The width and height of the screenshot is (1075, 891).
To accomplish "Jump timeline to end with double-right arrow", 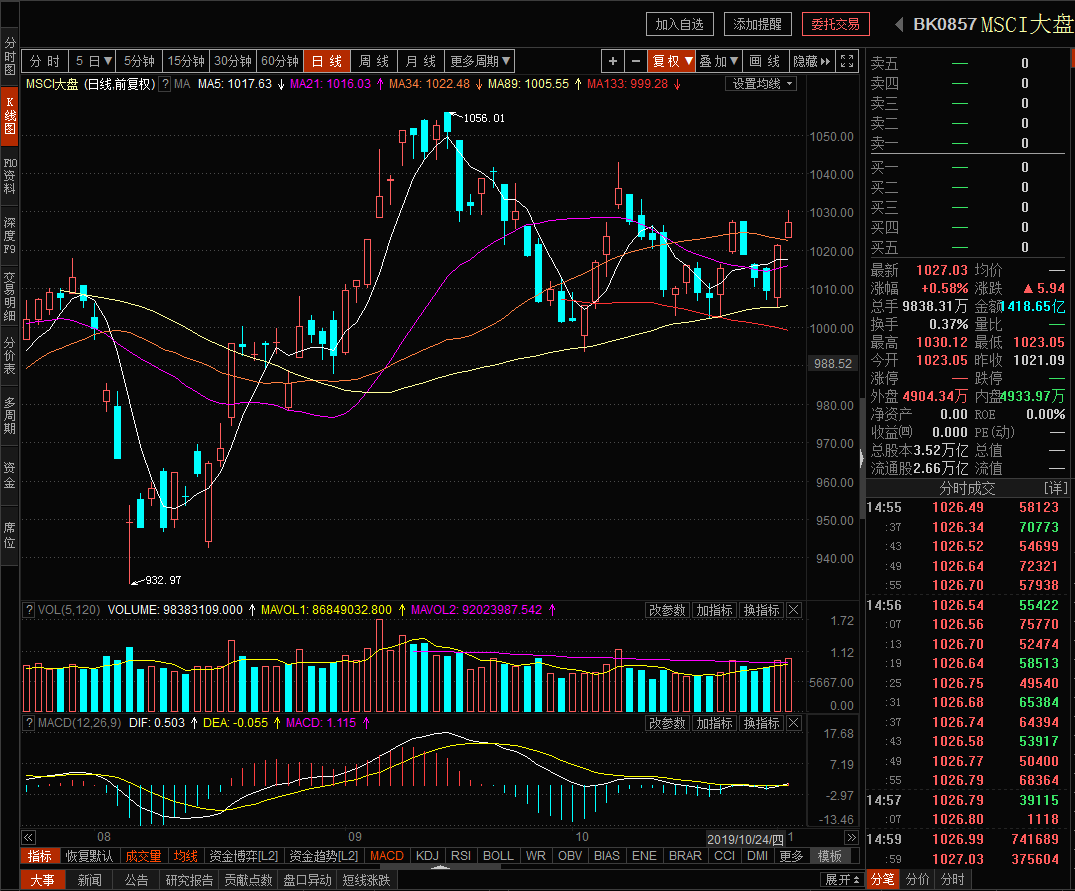I will (x=851, y=837).
